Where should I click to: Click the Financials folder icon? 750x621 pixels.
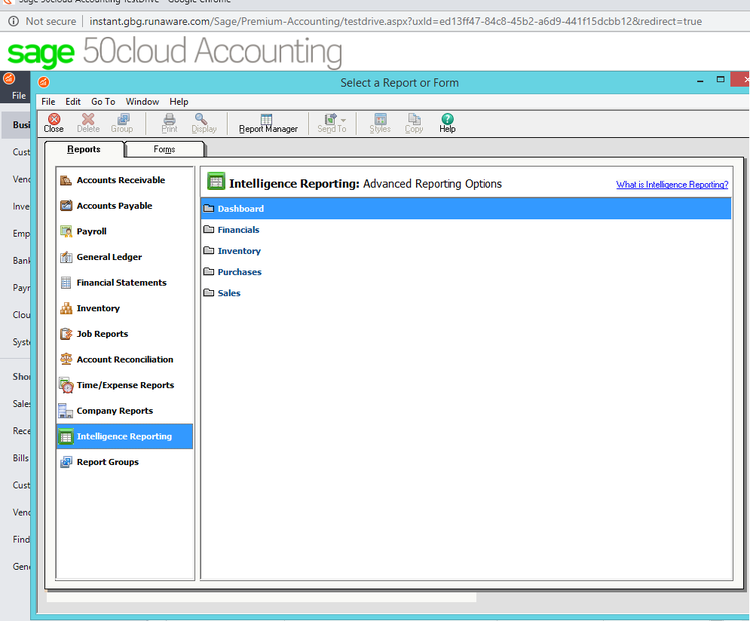209,229
